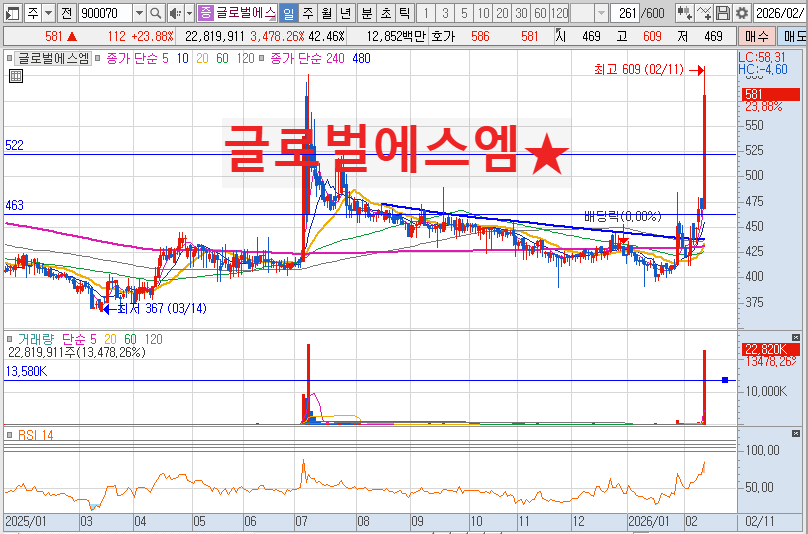The width and height of the screenshot is (808, 534).
Task: Choose interval 60 button
Action: point(541,13)
